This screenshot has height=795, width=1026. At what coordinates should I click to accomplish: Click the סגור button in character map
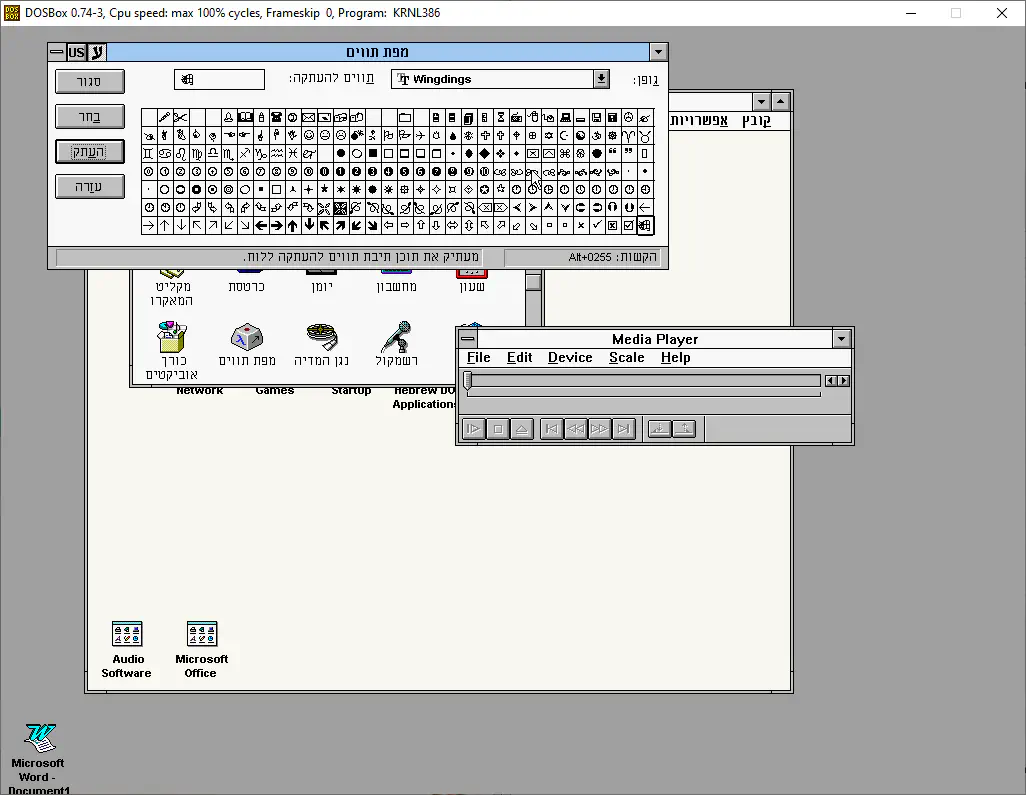(x=90, y=81)
